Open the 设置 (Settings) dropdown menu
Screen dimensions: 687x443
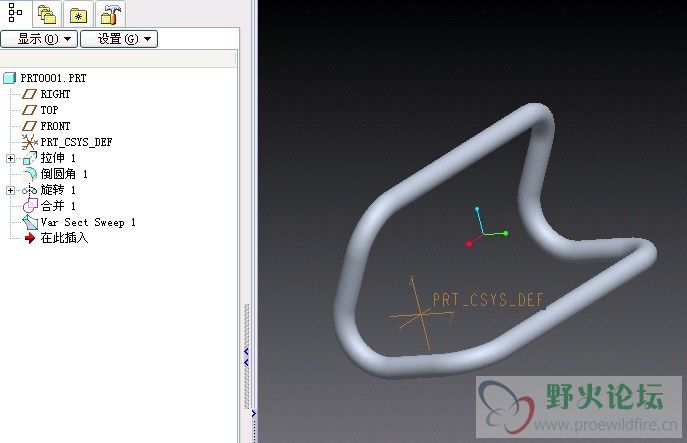(x=119, y=39)
